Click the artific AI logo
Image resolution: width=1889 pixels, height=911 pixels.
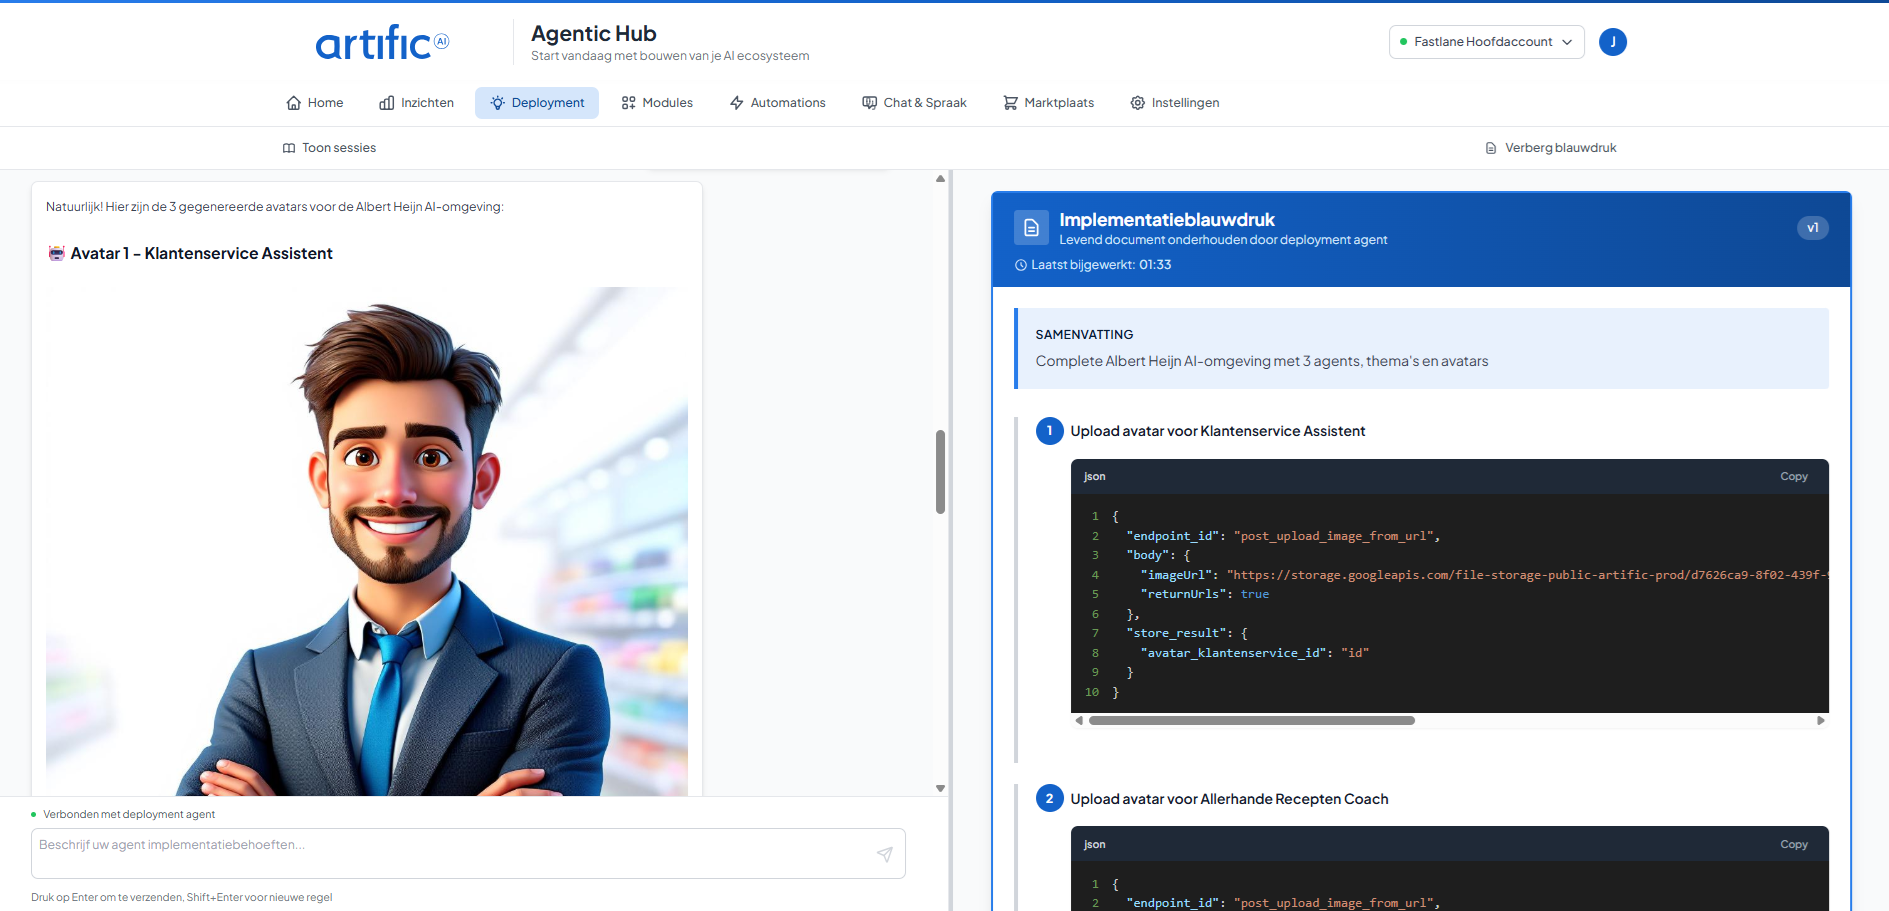382,42
